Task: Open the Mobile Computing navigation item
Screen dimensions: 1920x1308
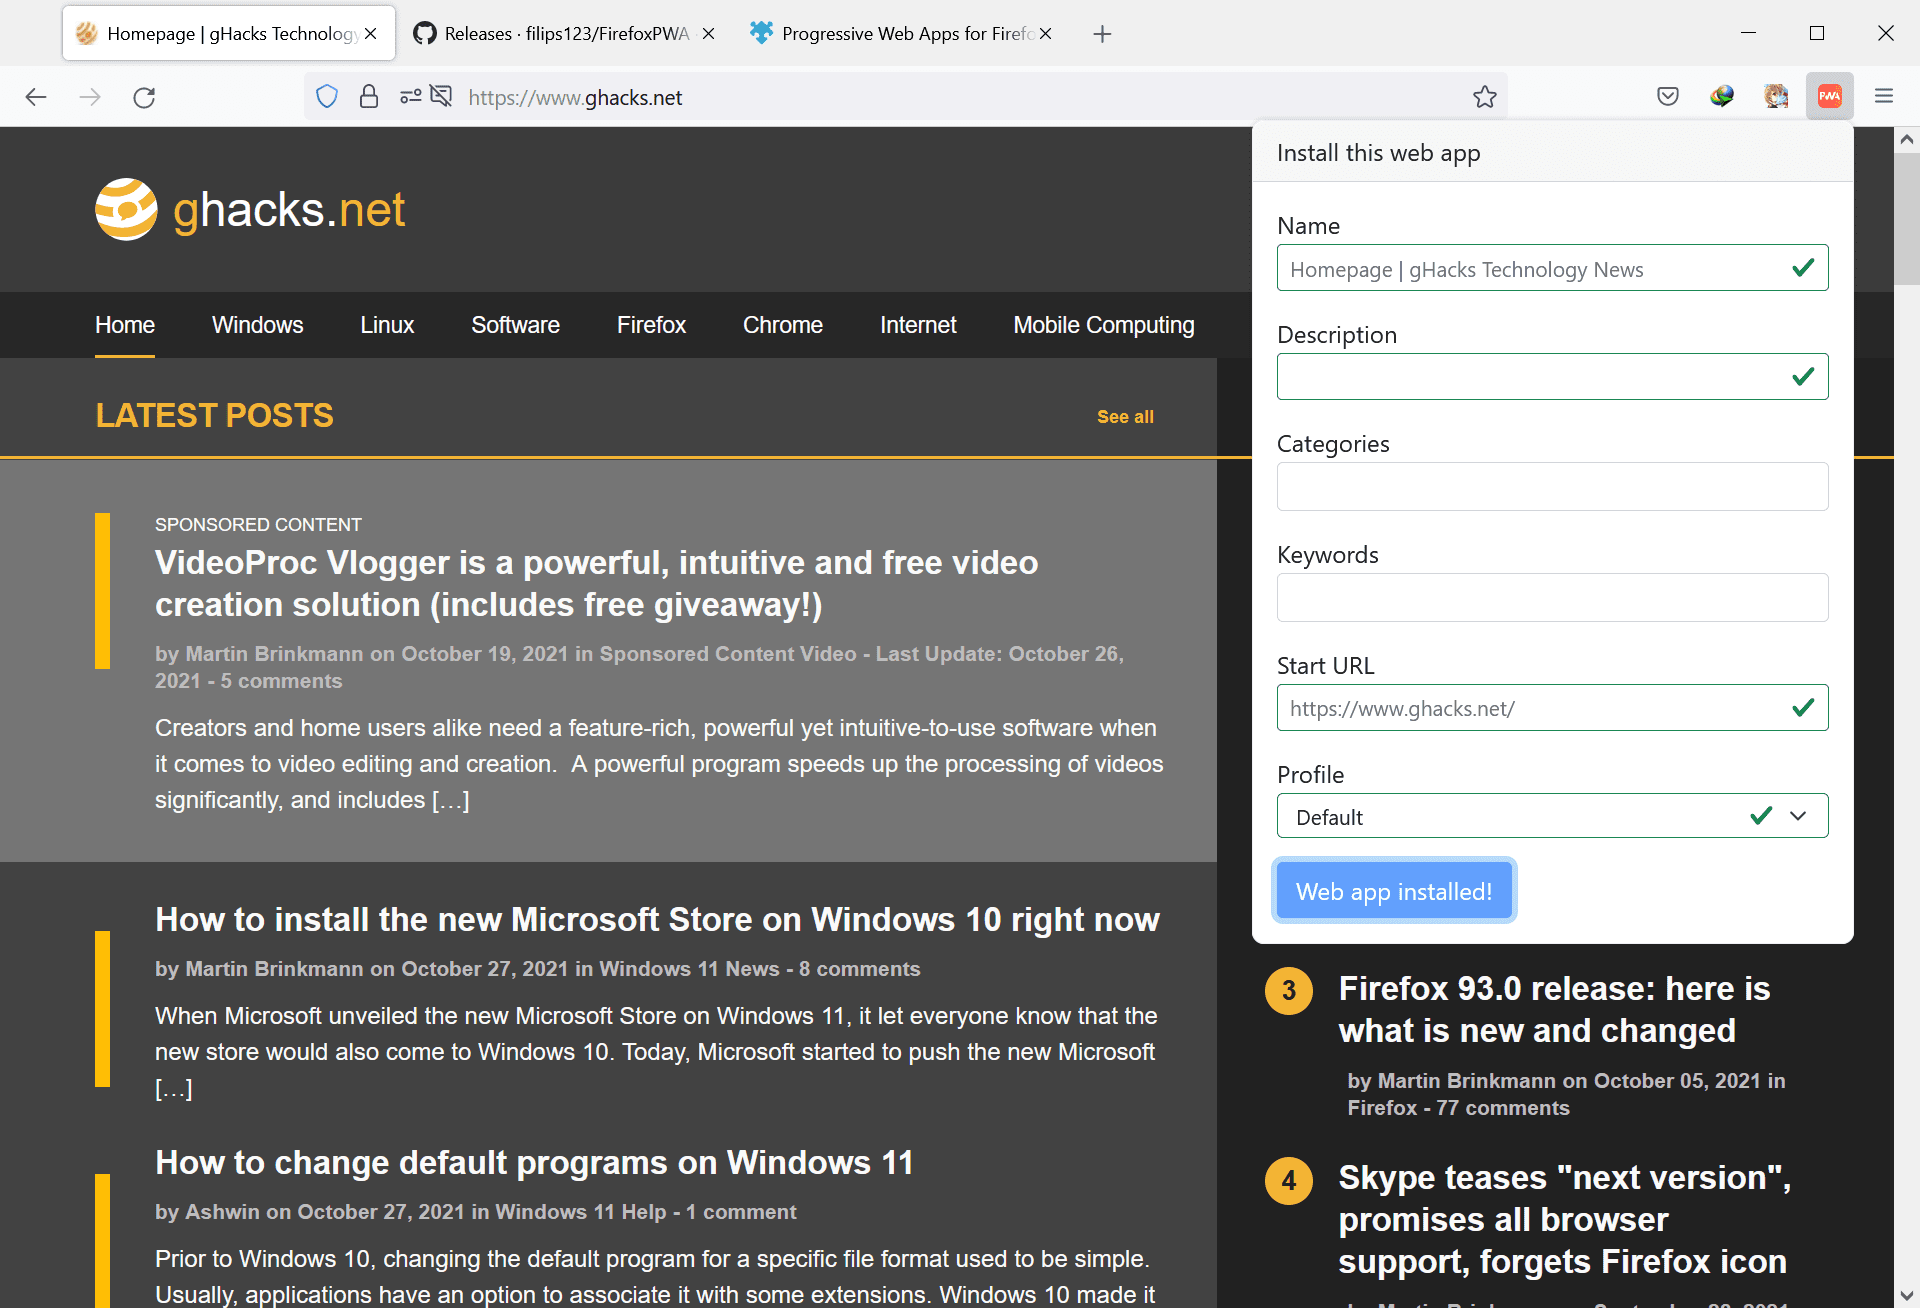Action: 1104,325
